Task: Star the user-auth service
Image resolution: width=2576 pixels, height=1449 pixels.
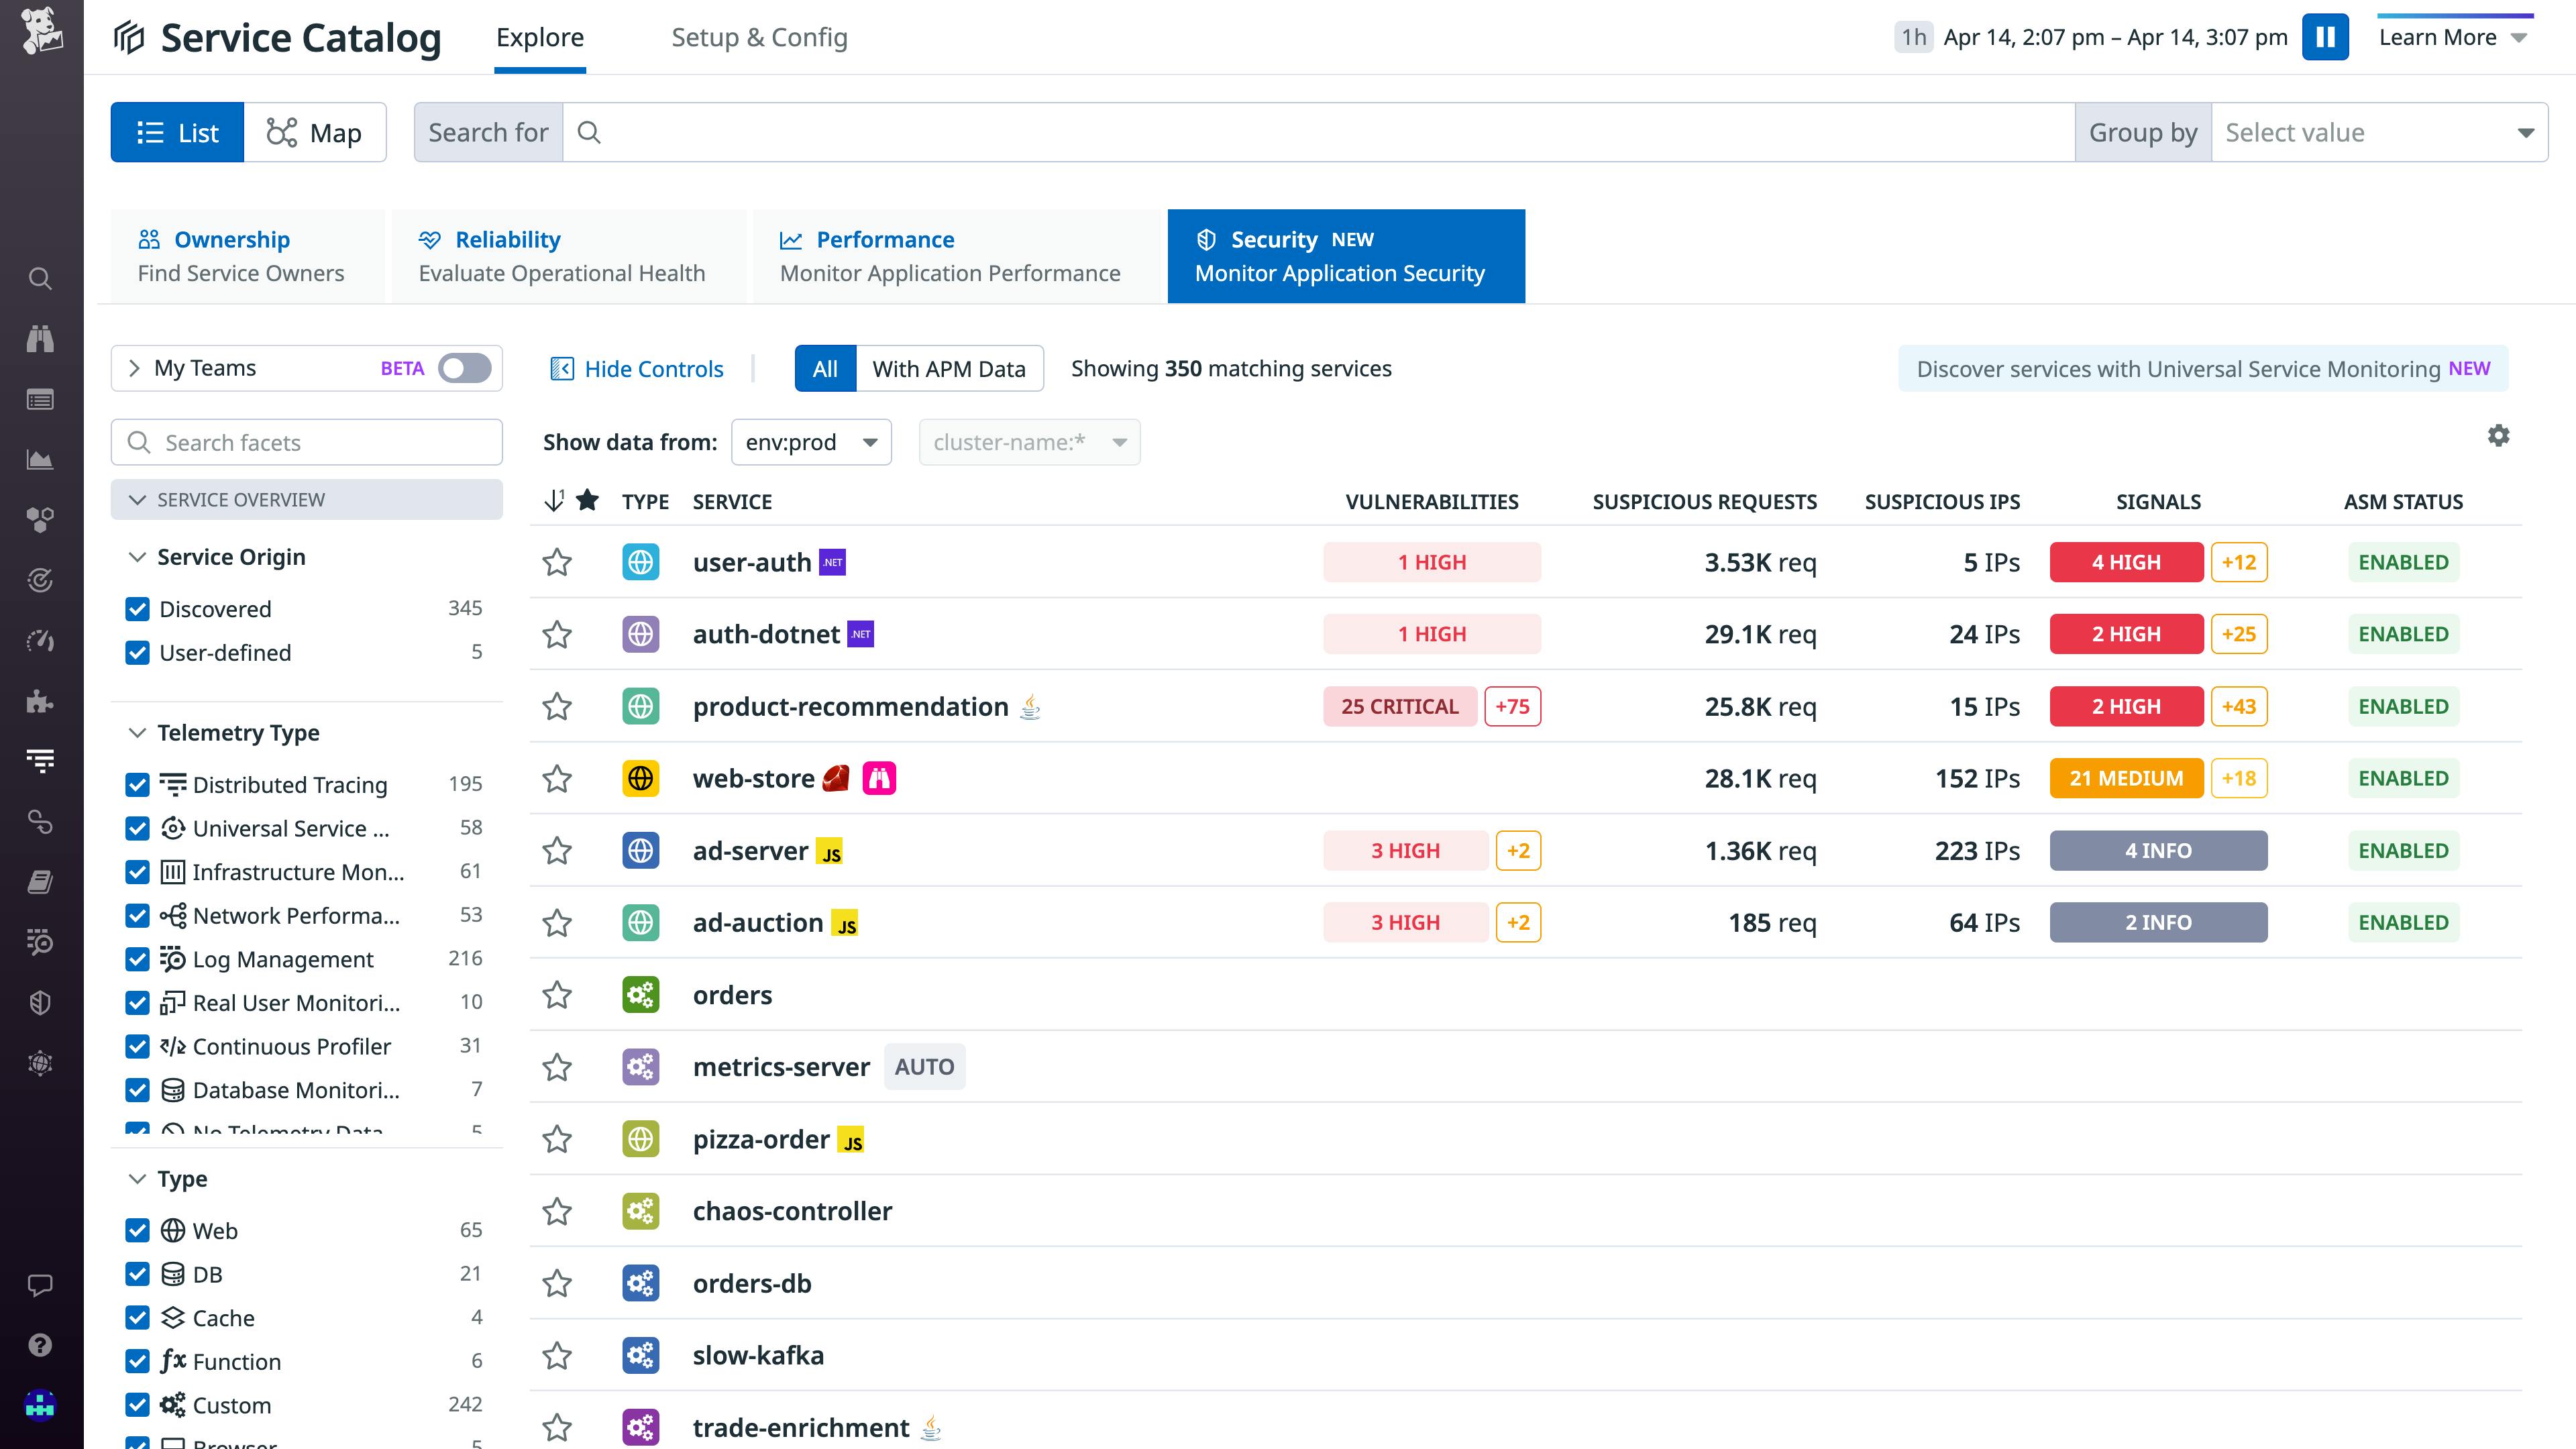Action: [x=557, y=562]
